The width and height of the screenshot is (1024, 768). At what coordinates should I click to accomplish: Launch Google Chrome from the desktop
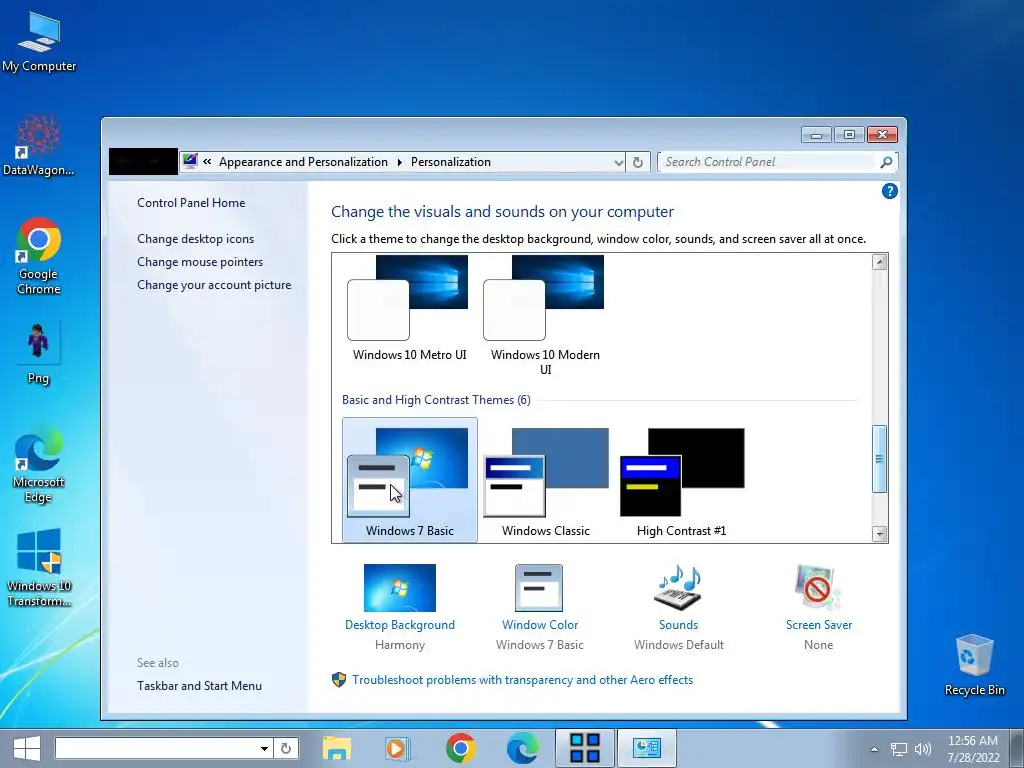[39, 256]
